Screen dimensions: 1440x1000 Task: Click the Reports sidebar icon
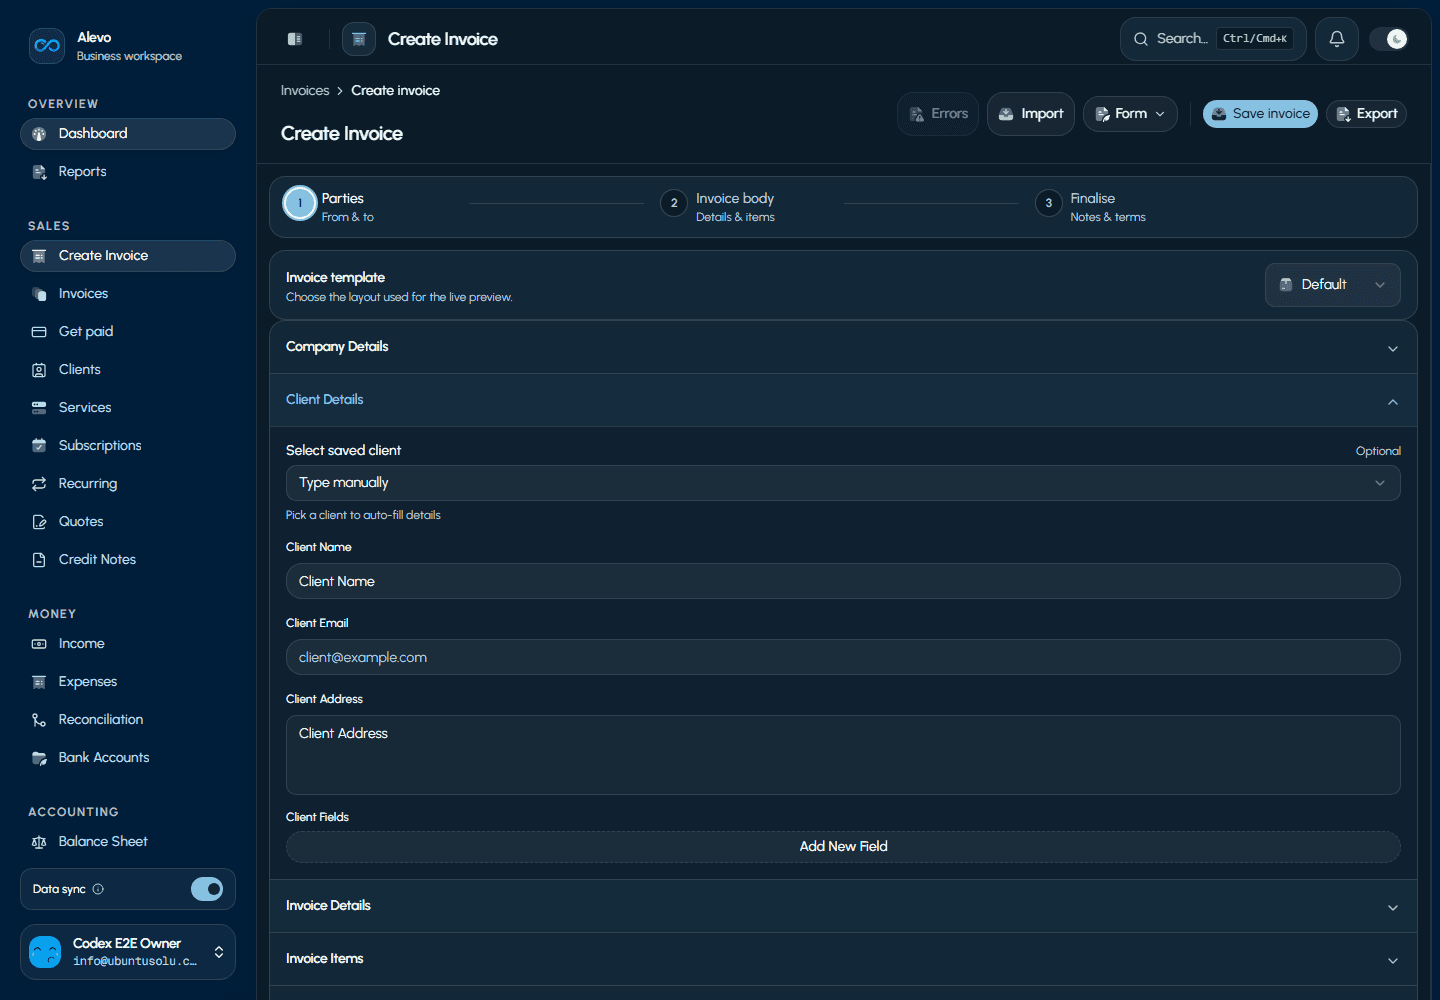click(x=39, y=172)
